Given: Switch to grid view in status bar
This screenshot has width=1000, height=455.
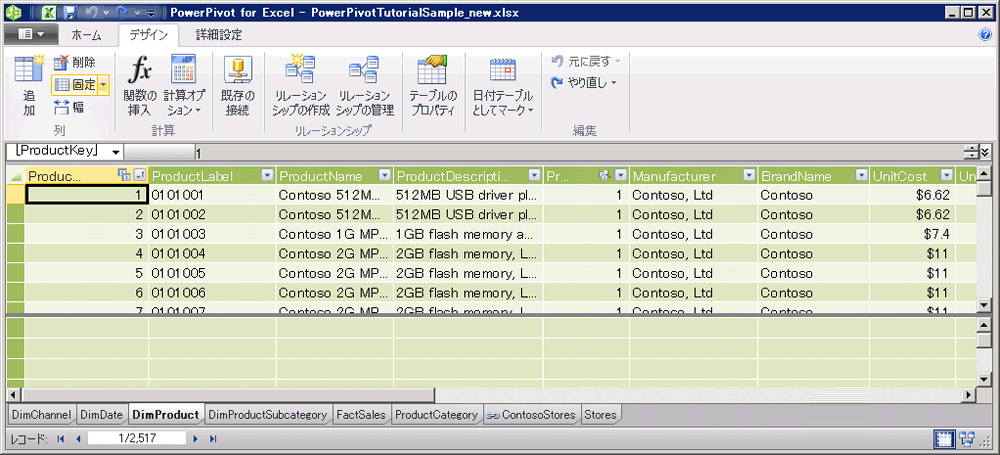Looking at the screenshot, I should pos(945,438).
